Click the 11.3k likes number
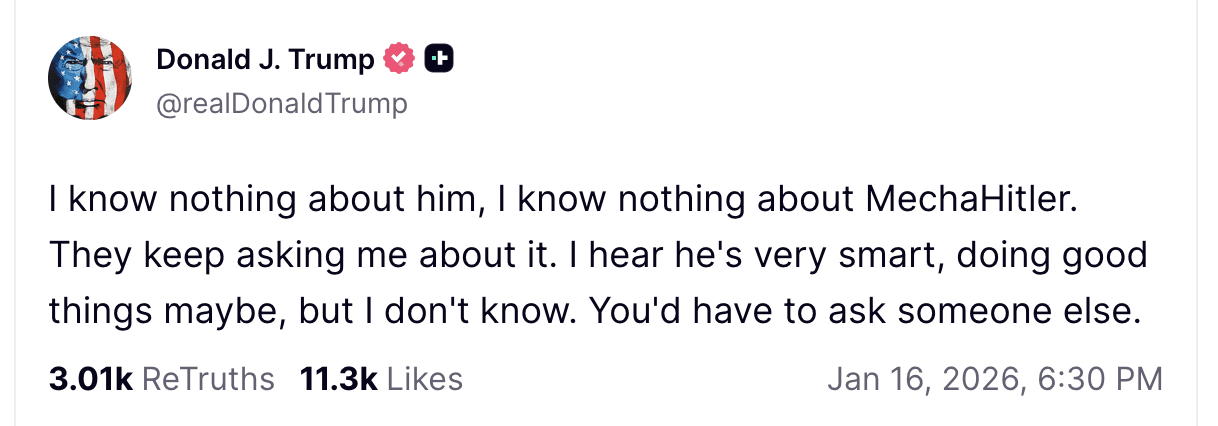The image size is (1218, 426). click(338, 379)
